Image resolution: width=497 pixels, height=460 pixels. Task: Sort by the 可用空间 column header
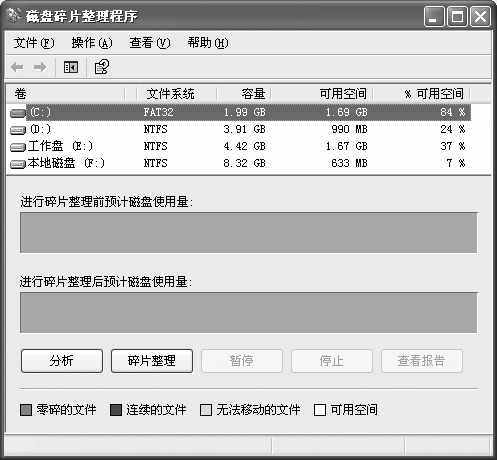[322, 94]
